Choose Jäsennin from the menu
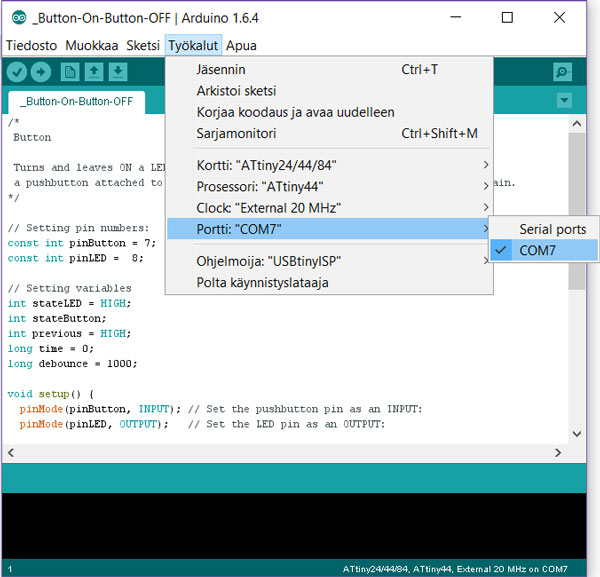600x577 pixels. [329, 70]
